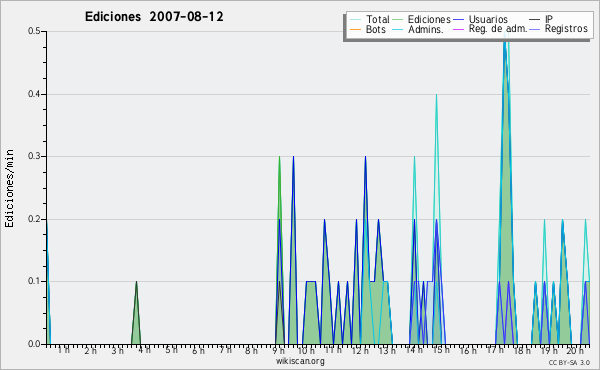Click the '7 h' x-axis label
This screenshot has width=600, height=370.
tap(225, 350)
